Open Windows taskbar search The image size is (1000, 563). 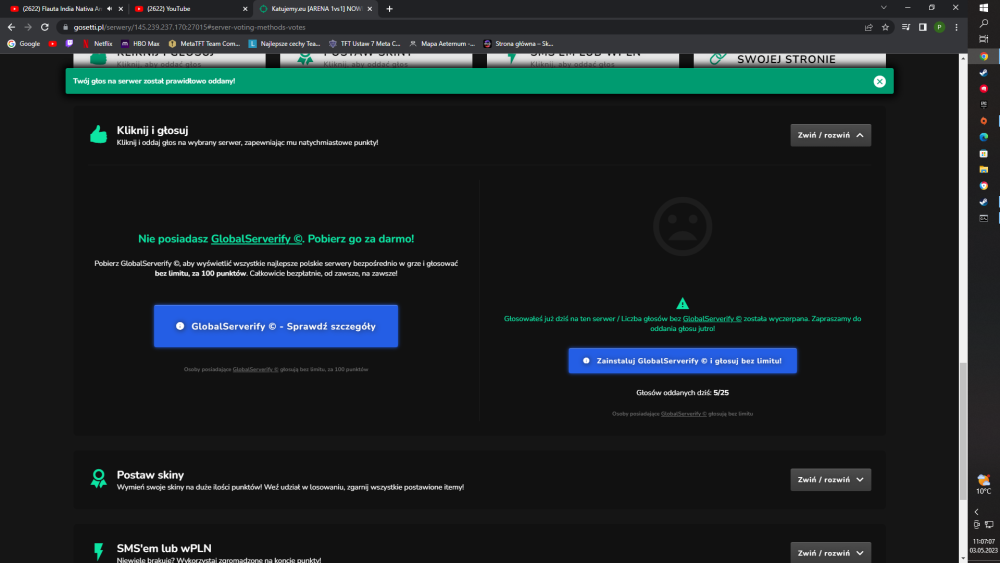tap(984, 24)
